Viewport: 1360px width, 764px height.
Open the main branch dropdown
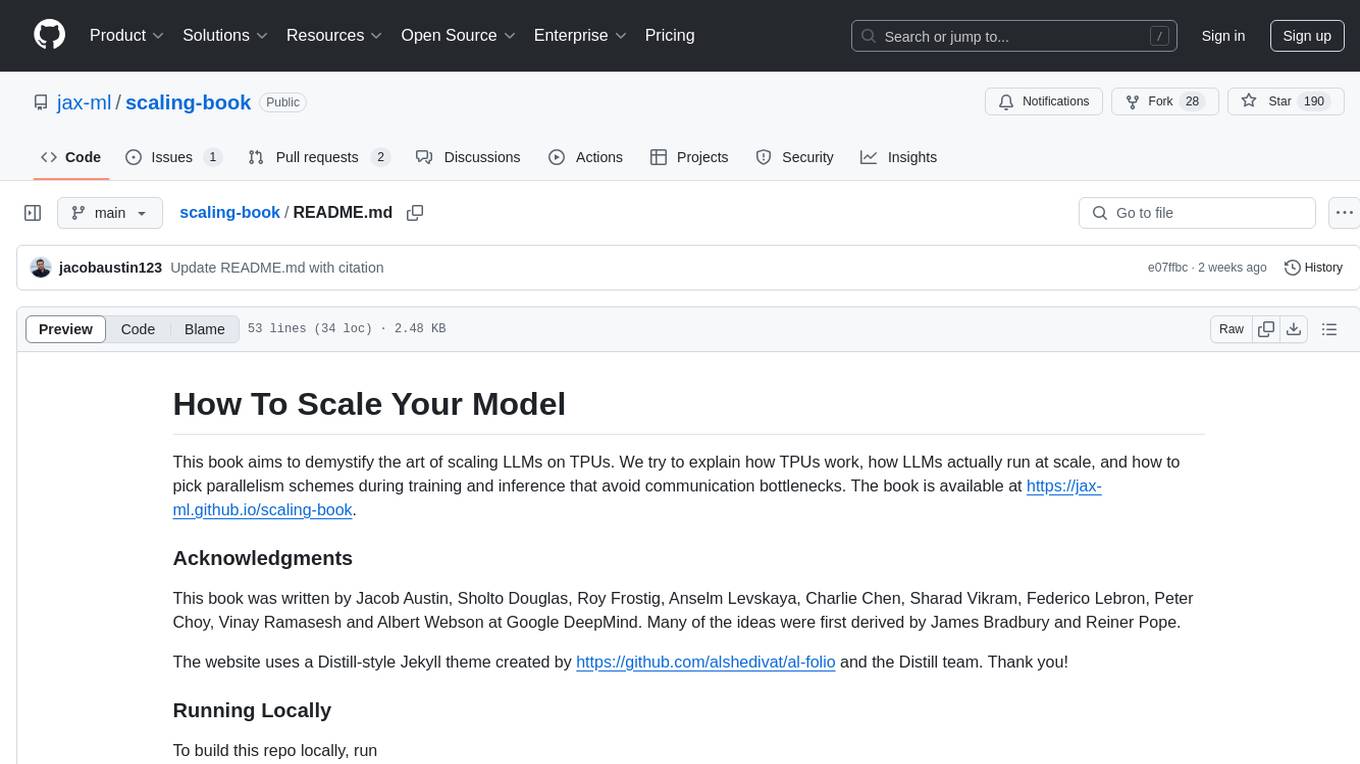coord(110,213)
